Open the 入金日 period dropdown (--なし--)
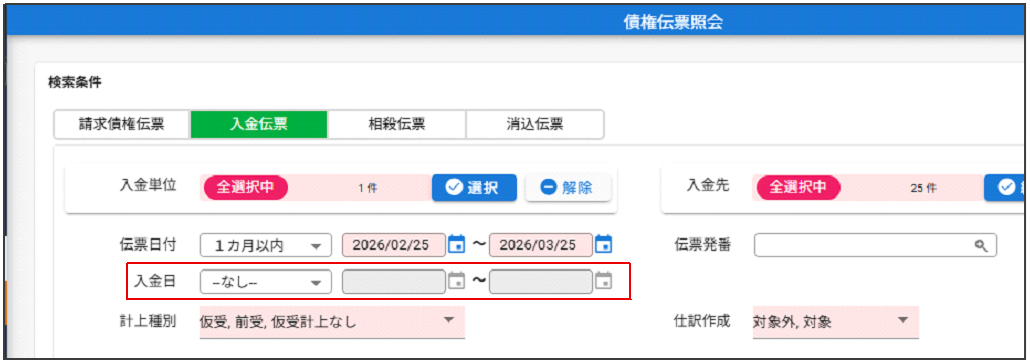Viewport: 1031px width, 363px height. [266, 281]
